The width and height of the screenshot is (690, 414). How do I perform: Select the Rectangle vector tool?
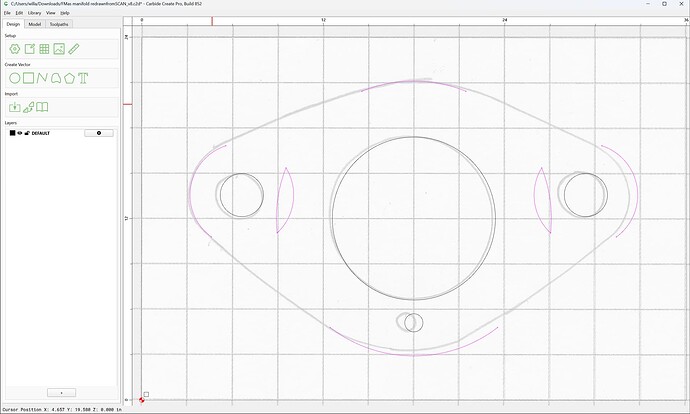coord(29,78)
